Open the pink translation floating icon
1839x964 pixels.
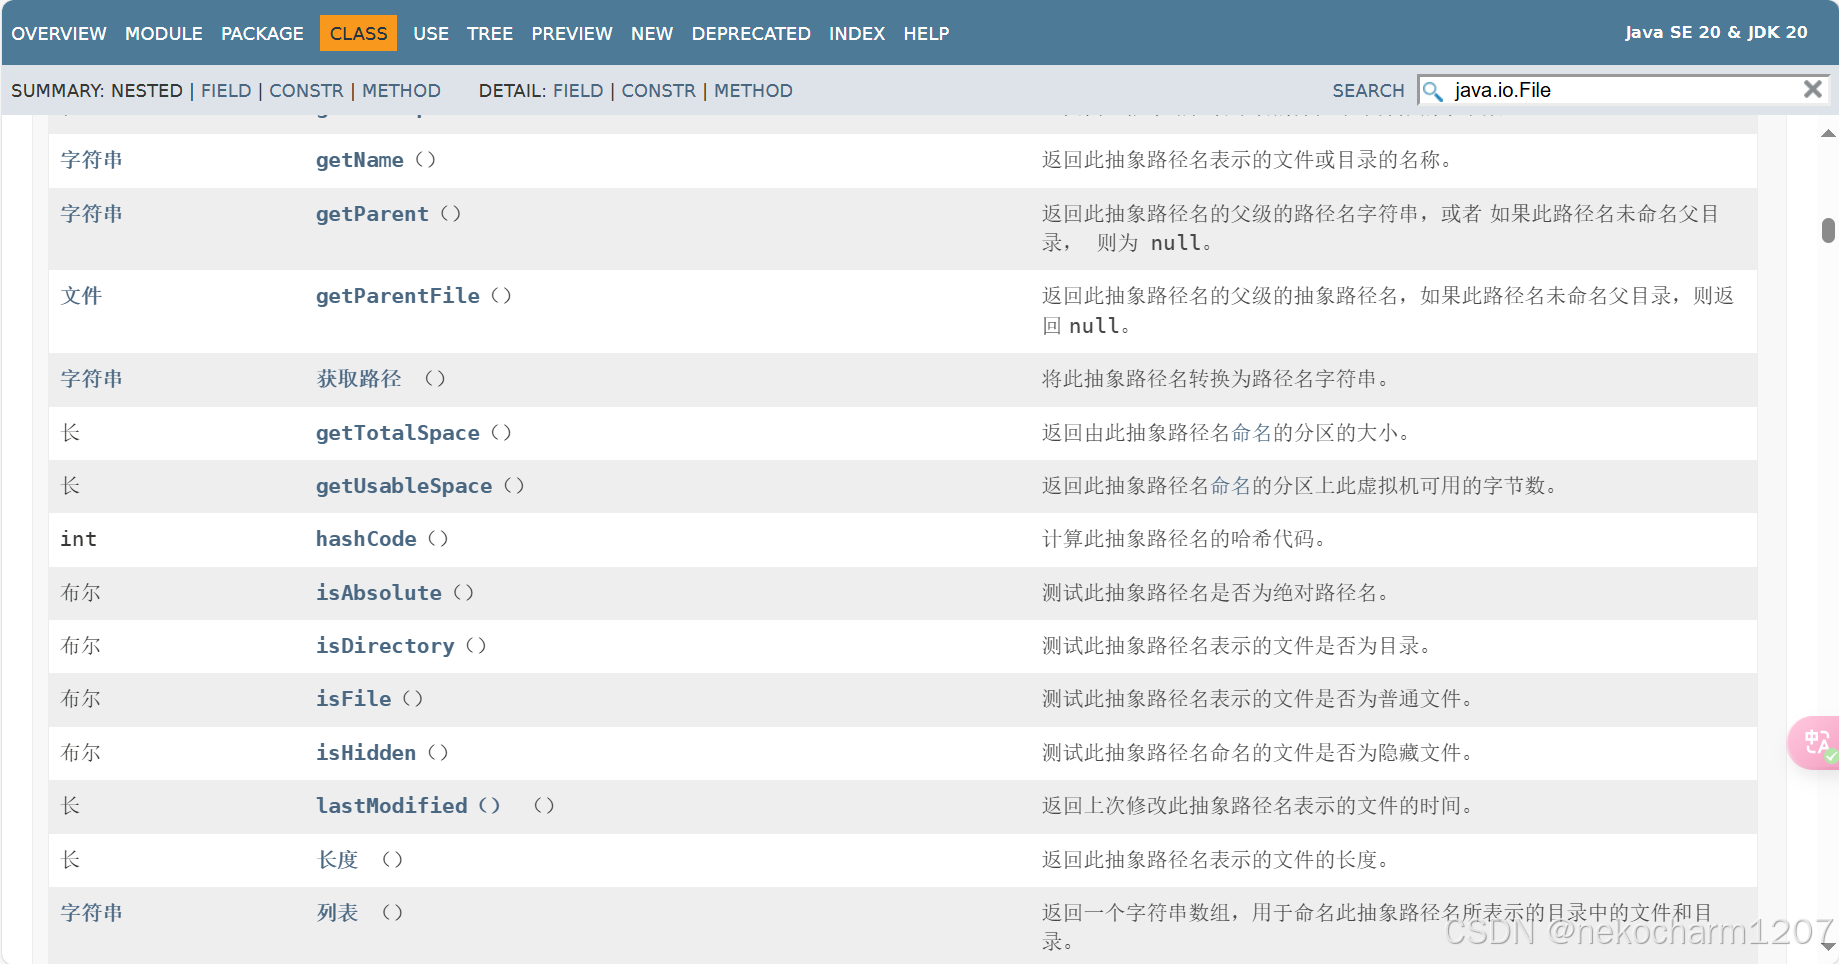(x=1815, y=742)
